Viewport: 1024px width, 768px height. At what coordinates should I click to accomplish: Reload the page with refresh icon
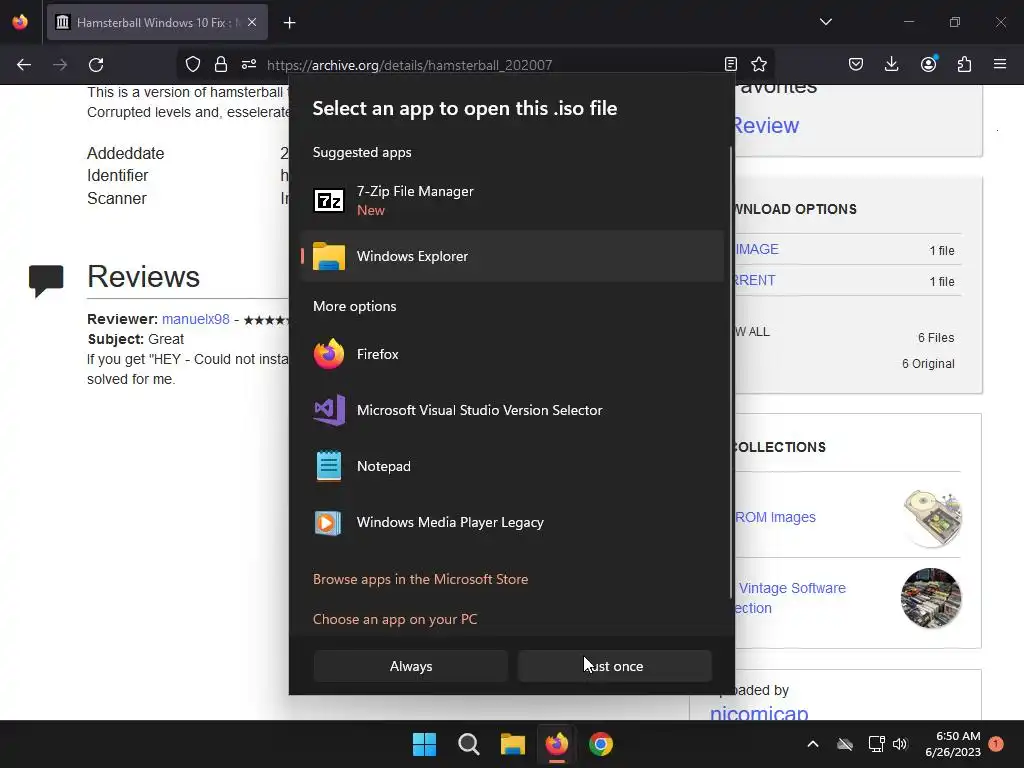click(x=96, y=65)
